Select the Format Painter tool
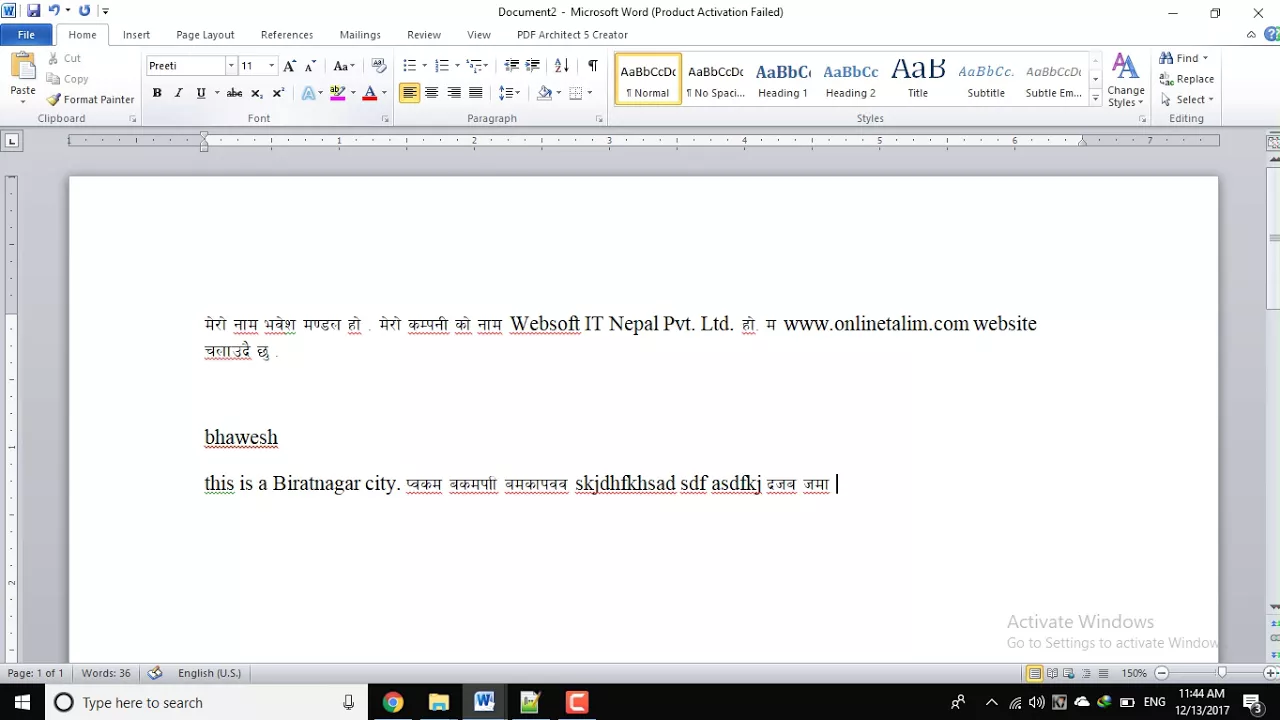The width and height of the screenshot is (1280, 720). click(91, 99)
